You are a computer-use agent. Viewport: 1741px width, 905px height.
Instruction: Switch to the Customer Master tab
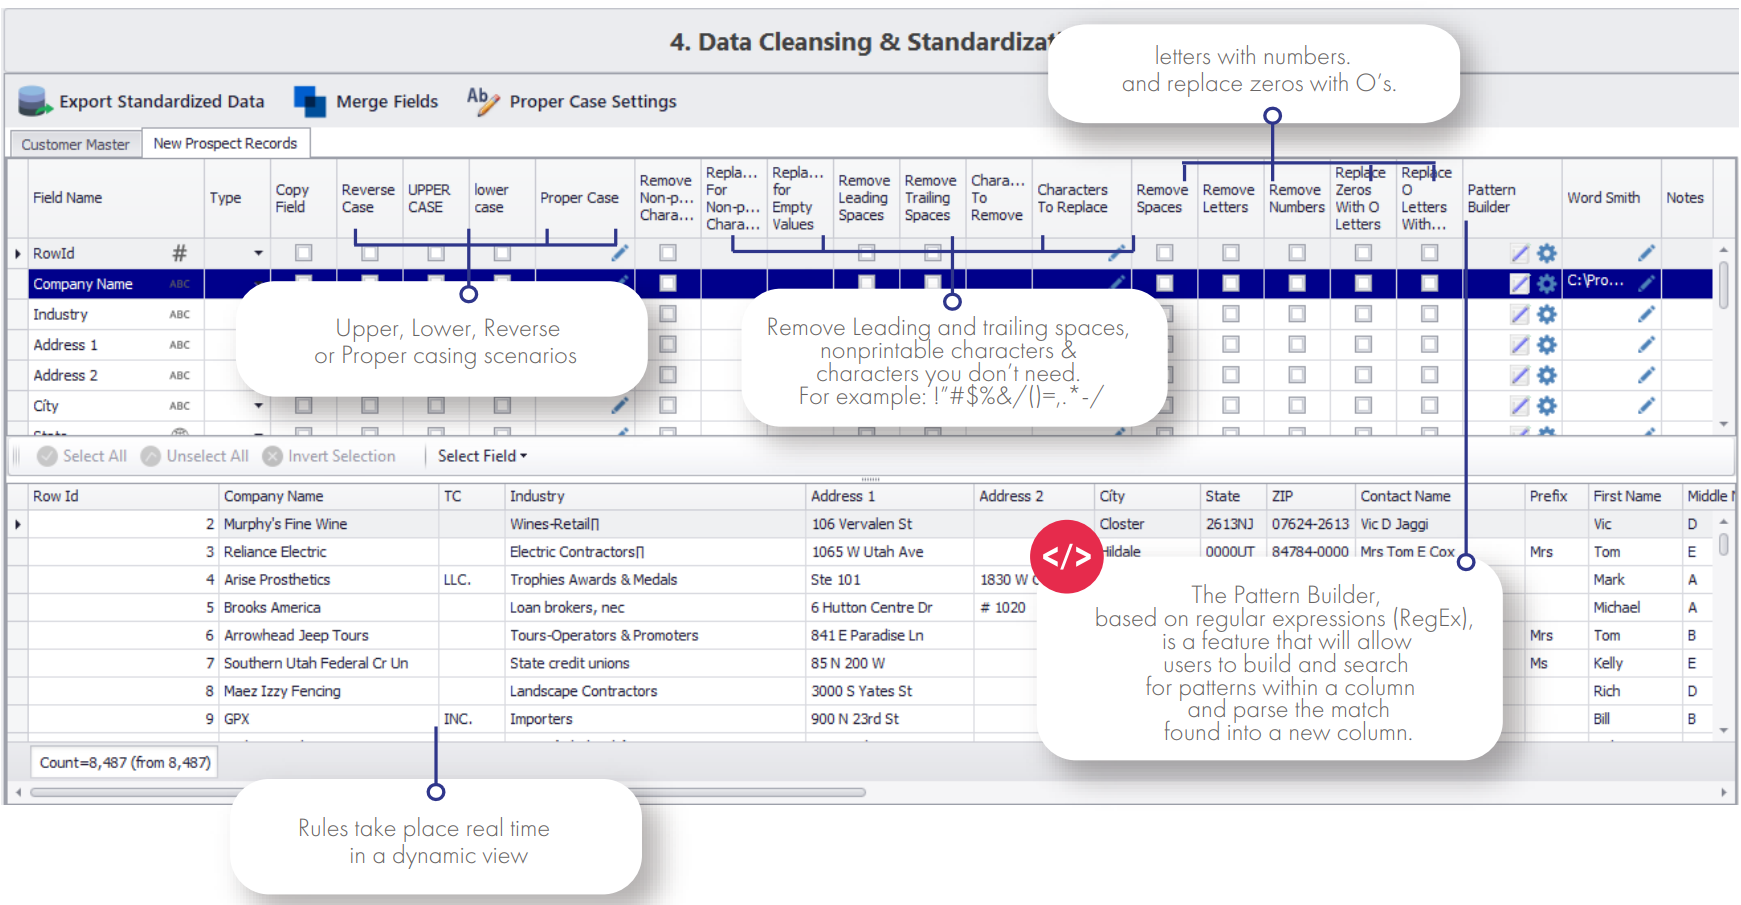click(74, 143)
